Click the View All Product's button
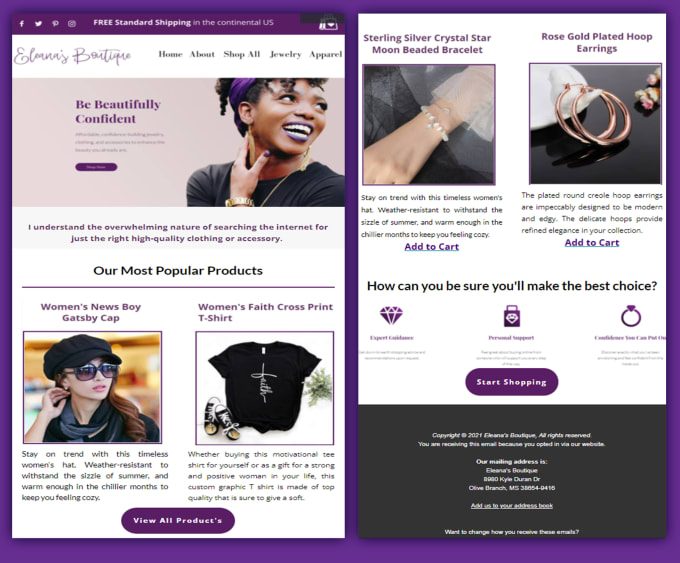Screen dimensions: 680x563 pos(178,520)
